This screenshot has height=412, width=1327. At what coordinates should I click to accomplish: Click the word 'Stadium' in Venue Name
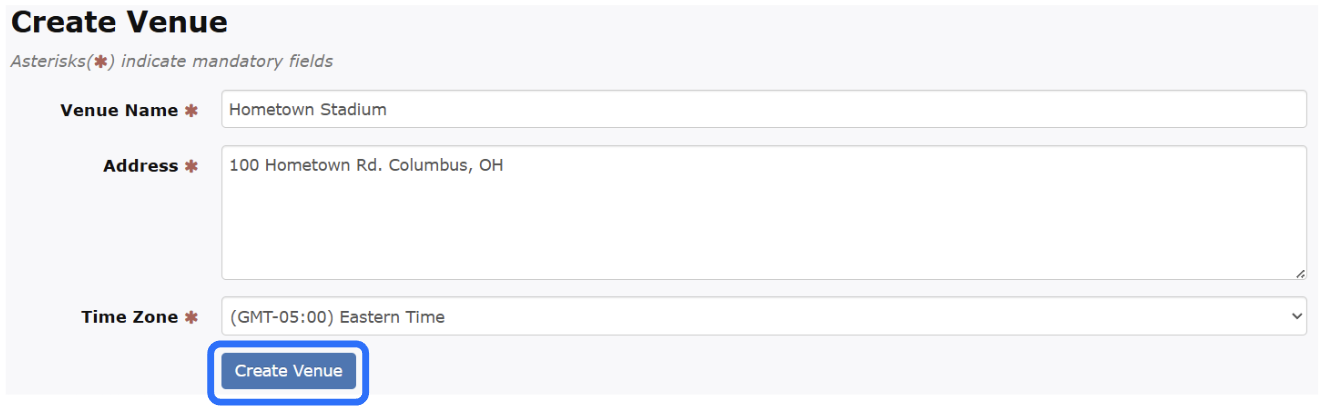(353, 110)
